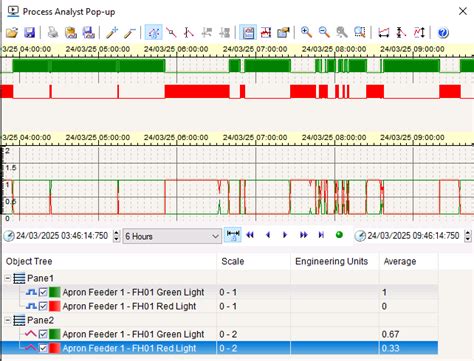Viewport: 474px width, 361px height.
Task: Collapse the Pane2 tree node
Action: pos(7,320)
